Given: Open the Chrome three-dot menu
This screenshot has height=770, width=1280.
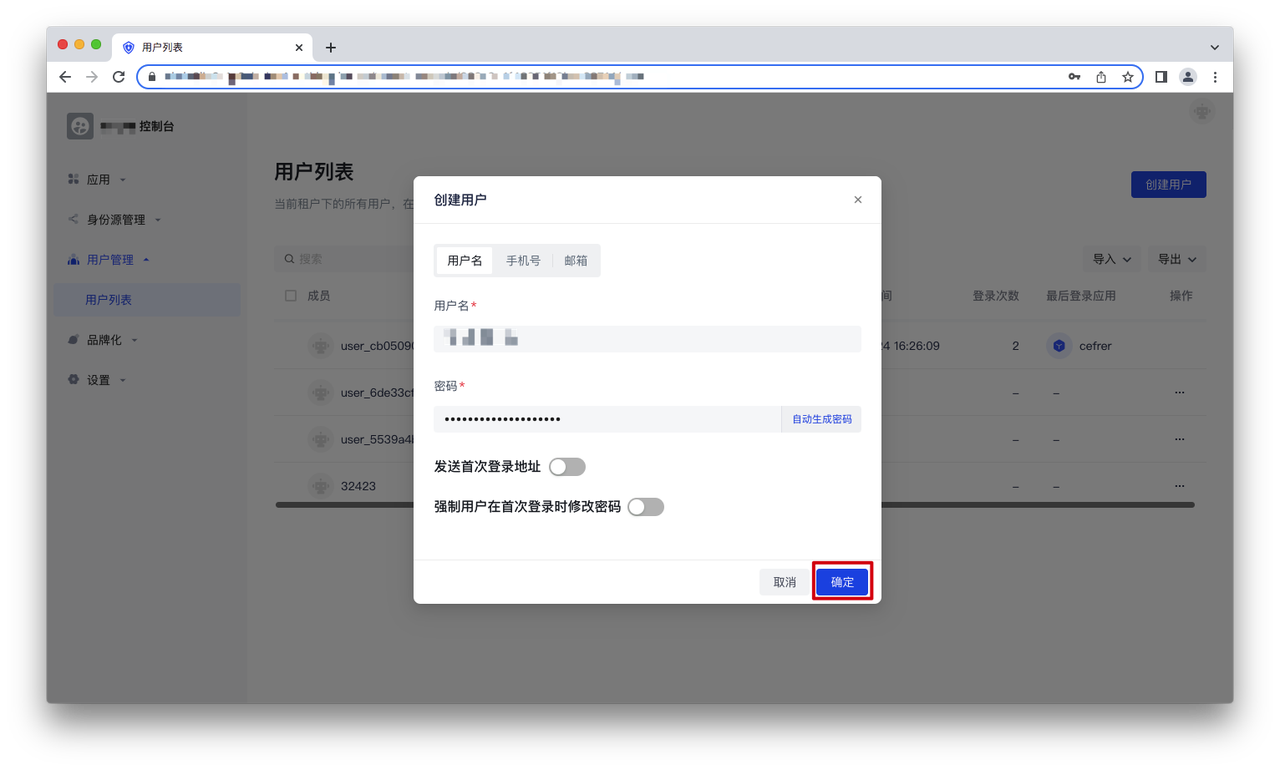Looking at the screenshot, I should 1215,77.
